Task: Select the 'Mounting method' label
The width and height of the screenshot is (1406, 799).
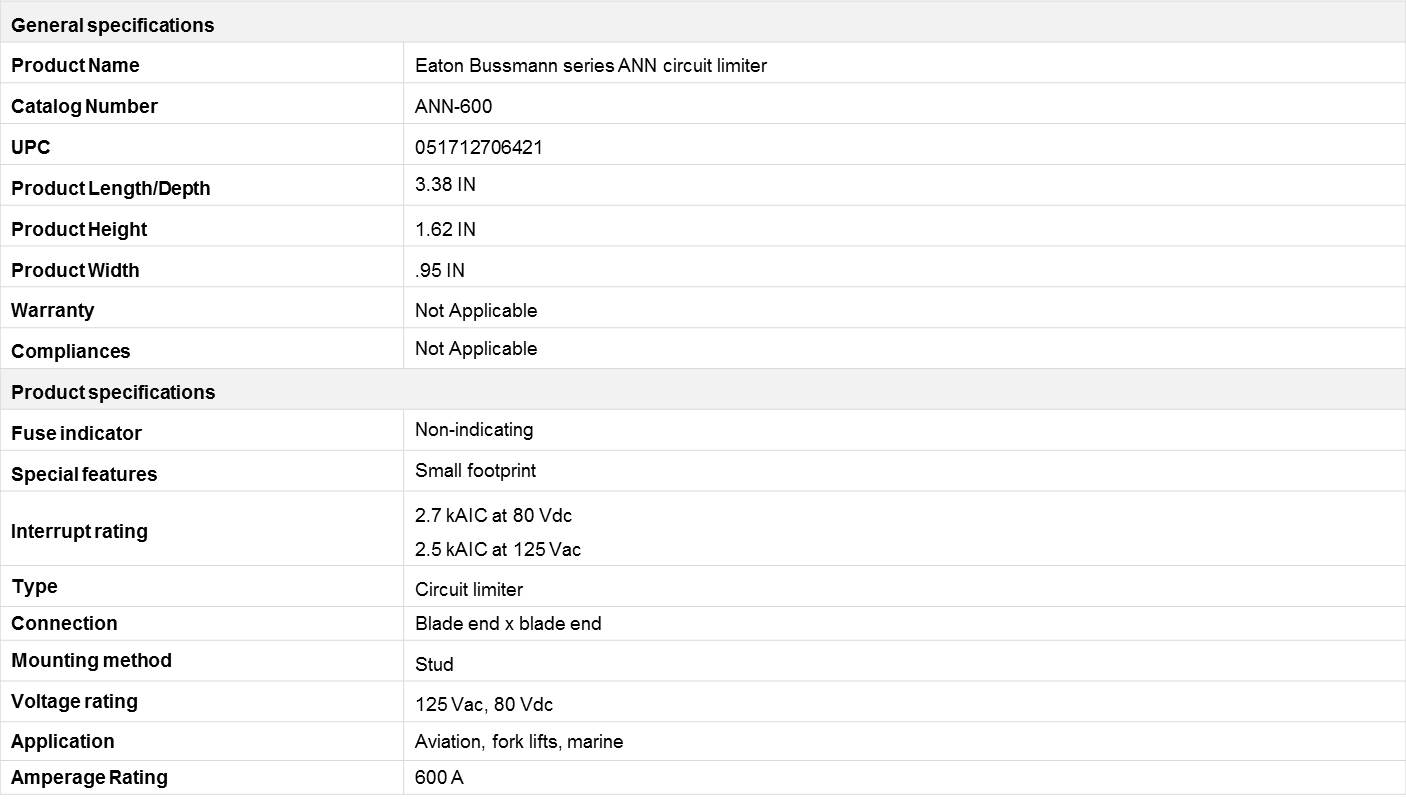Action: pos(91,661)
